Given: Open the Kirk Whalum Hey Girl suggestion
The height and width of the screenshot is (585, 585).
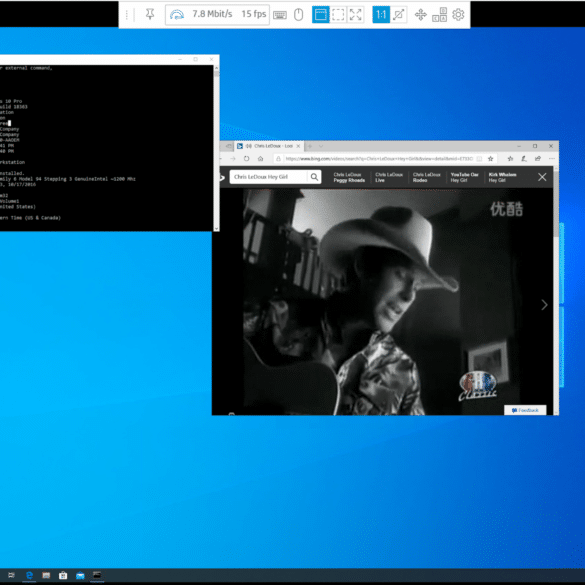Looking at the screenshot, I should [x=502, y=177].
